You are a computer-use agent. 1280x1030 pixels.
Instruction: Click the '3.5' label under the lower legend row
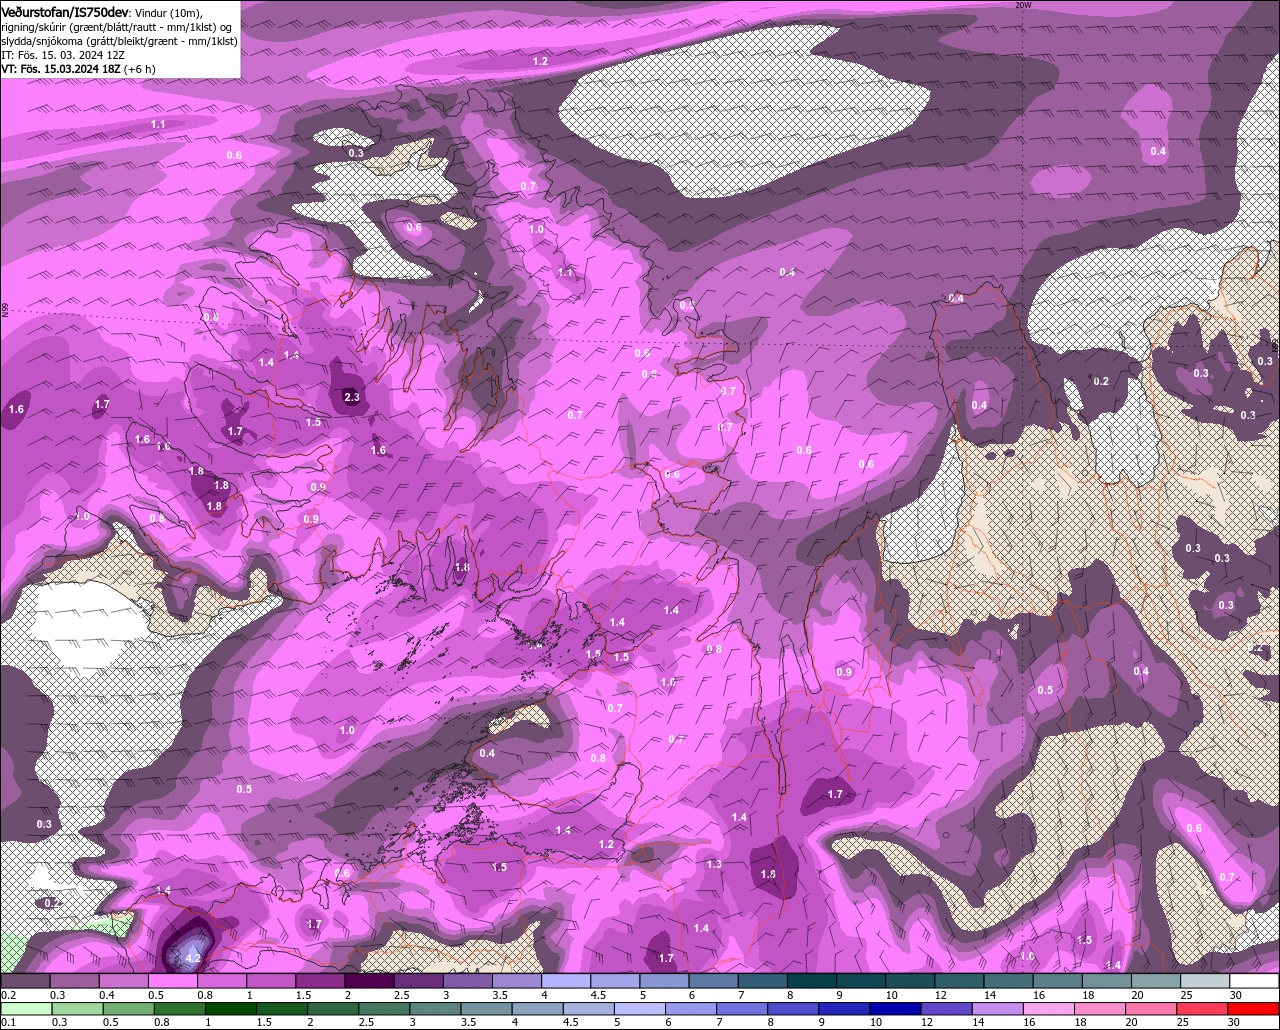pos(467,1022)
